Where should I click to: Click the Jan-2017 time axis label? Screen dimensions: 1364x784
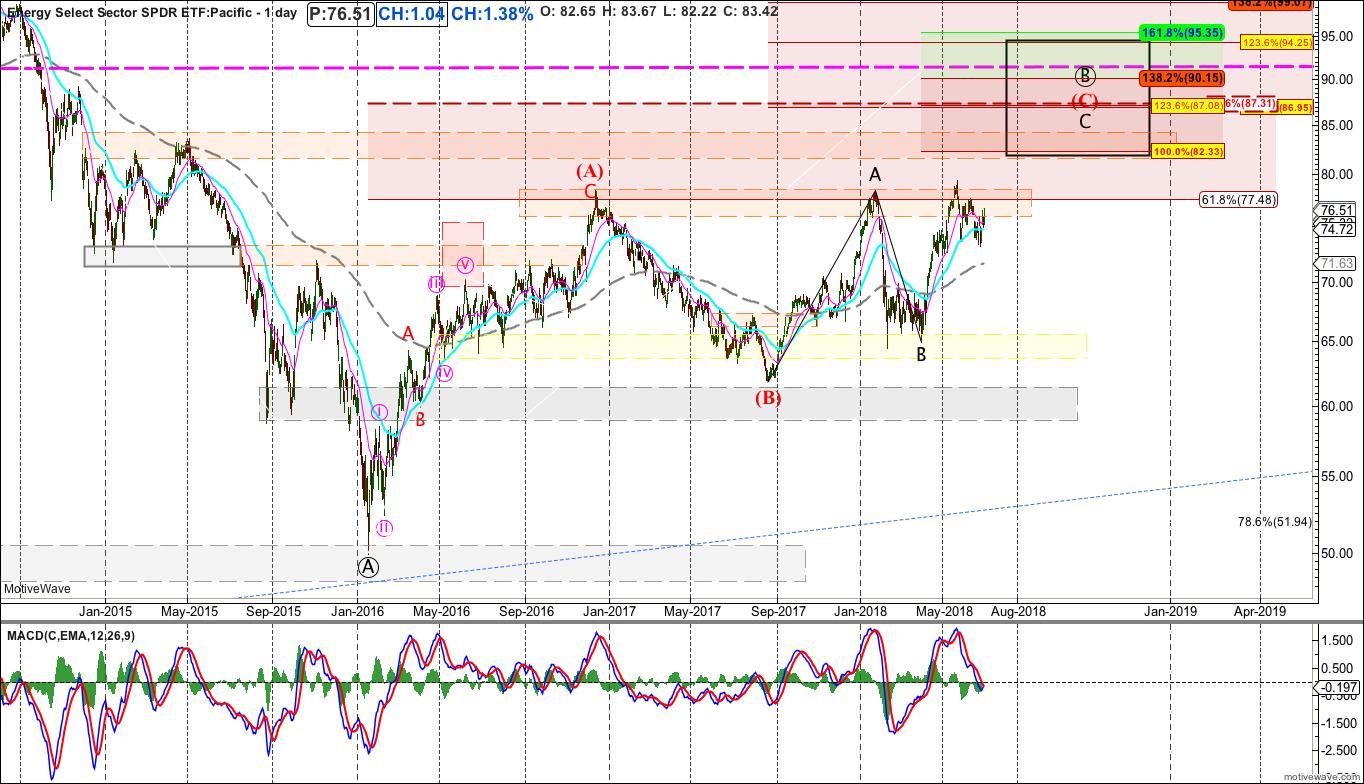point(608,610)
